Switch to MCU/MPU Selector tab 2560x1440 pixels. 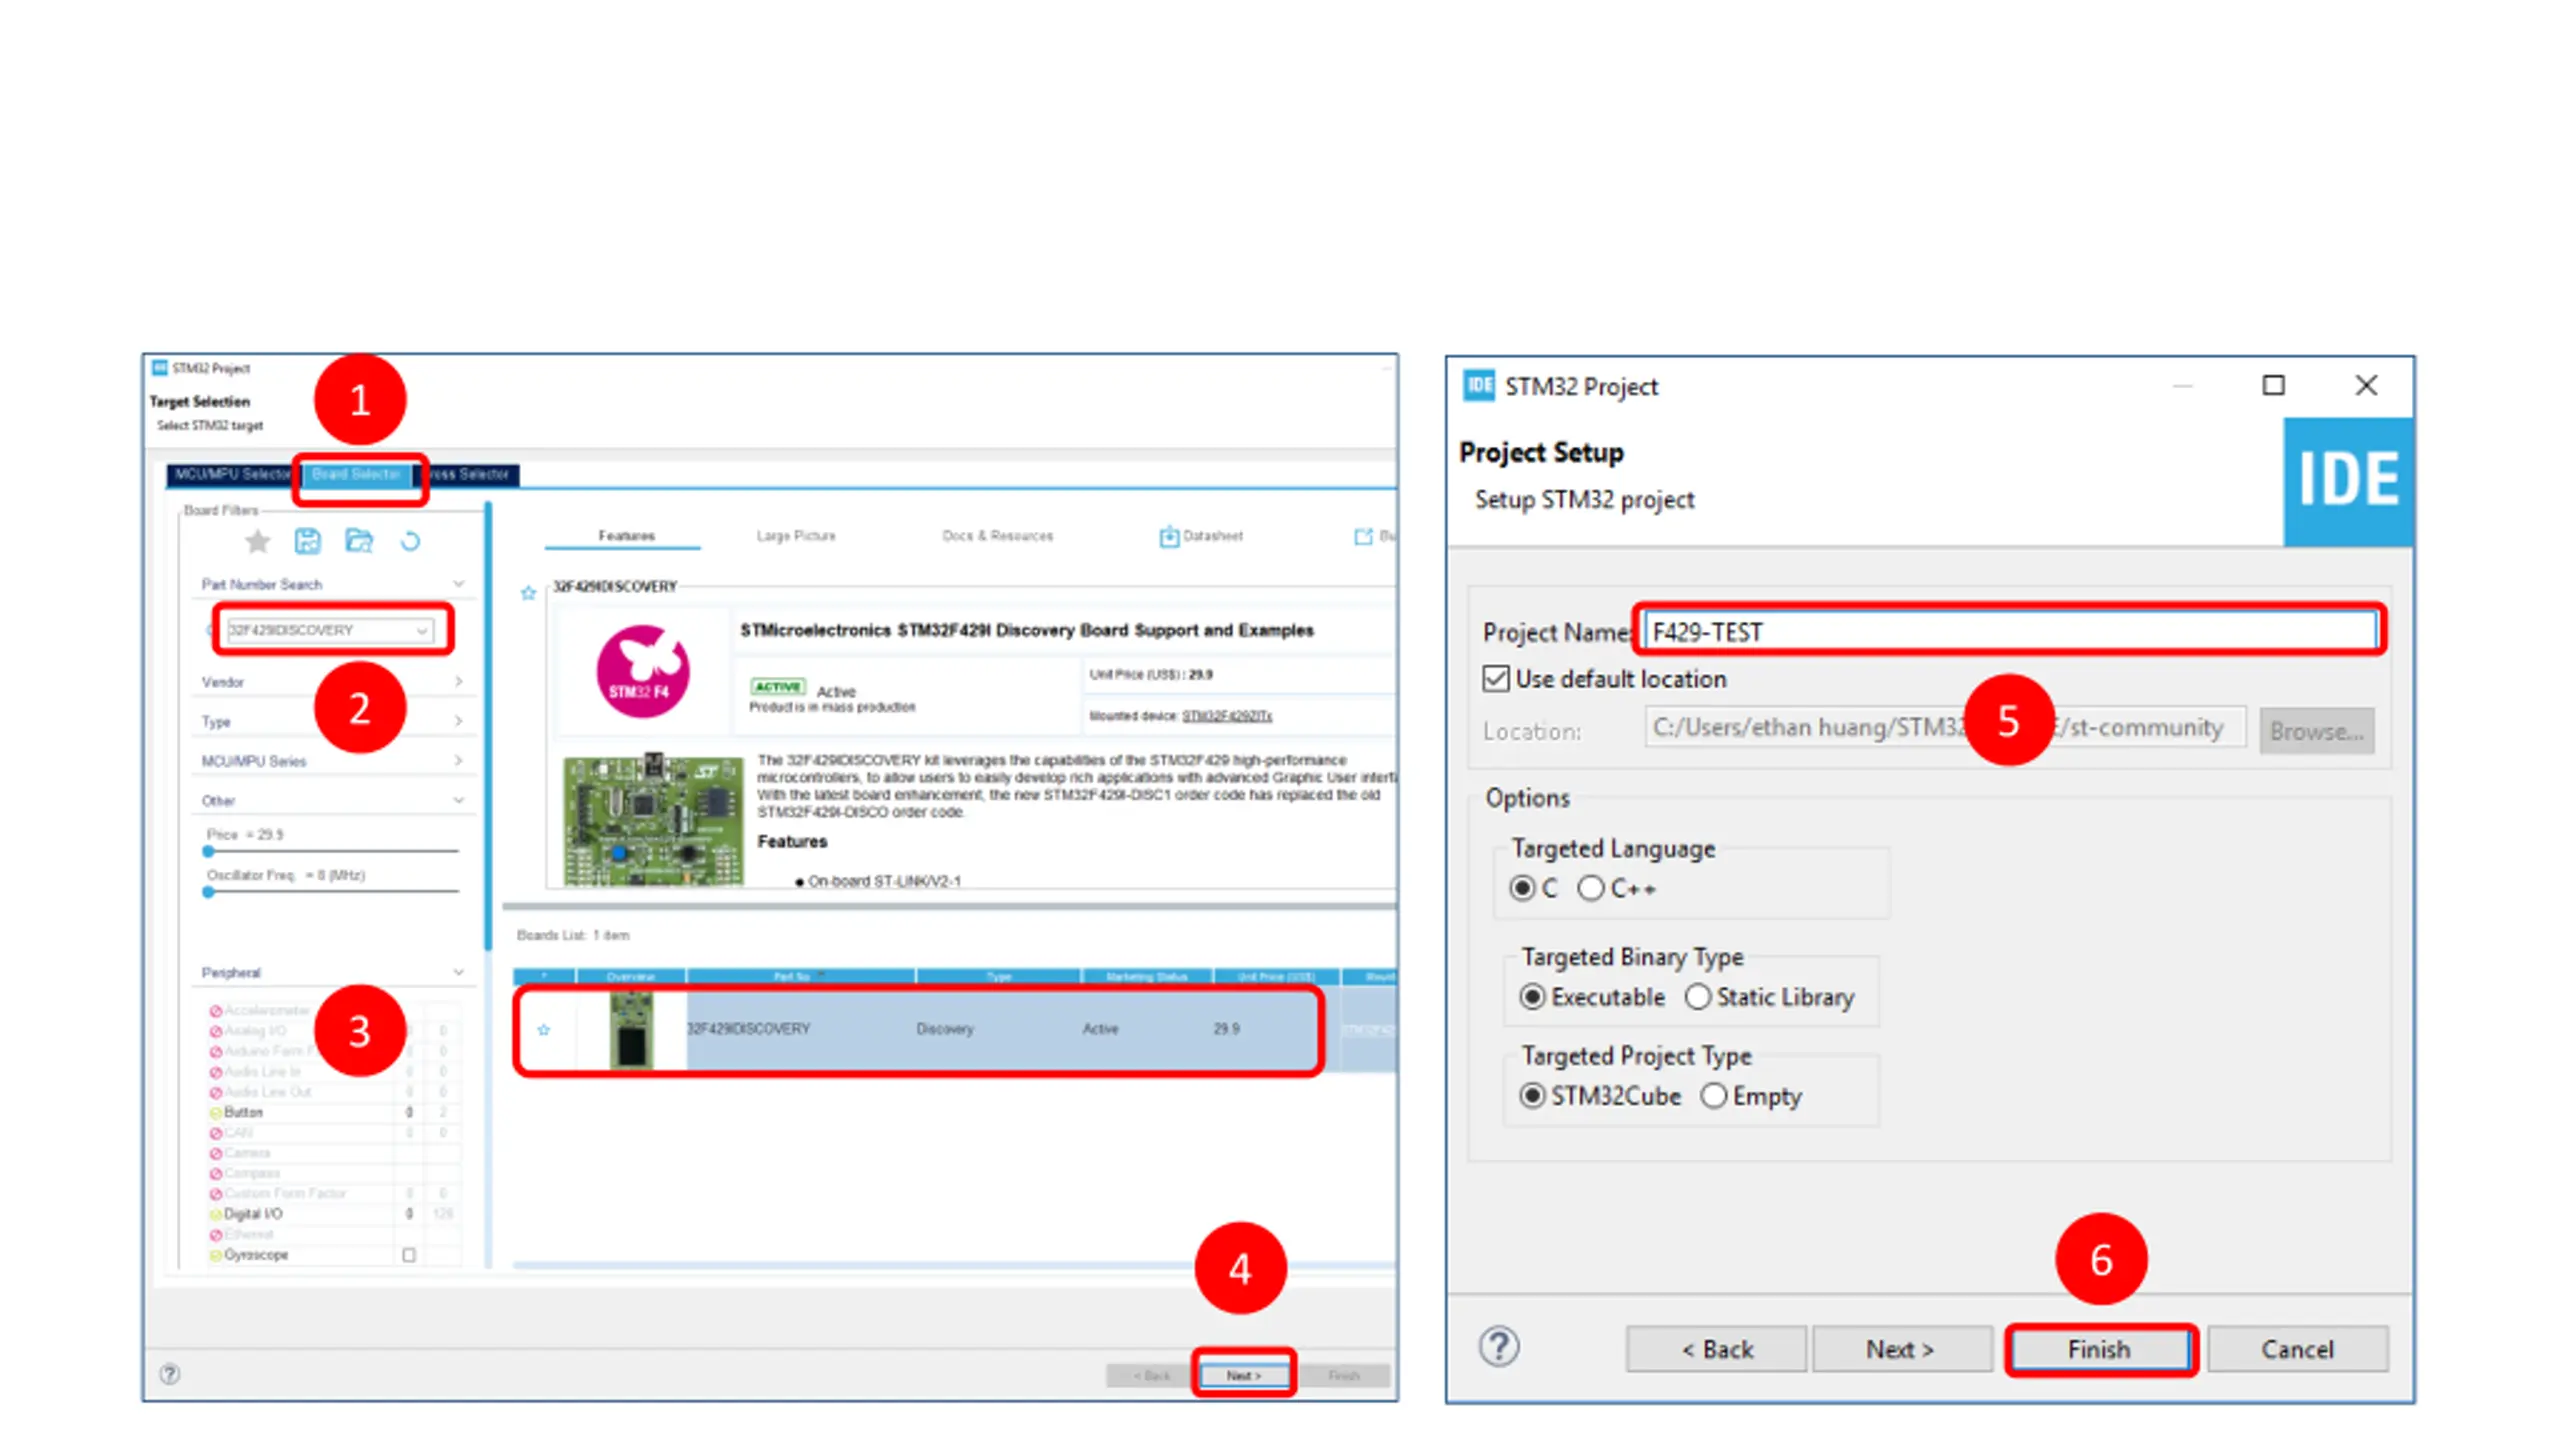[232, 474]
